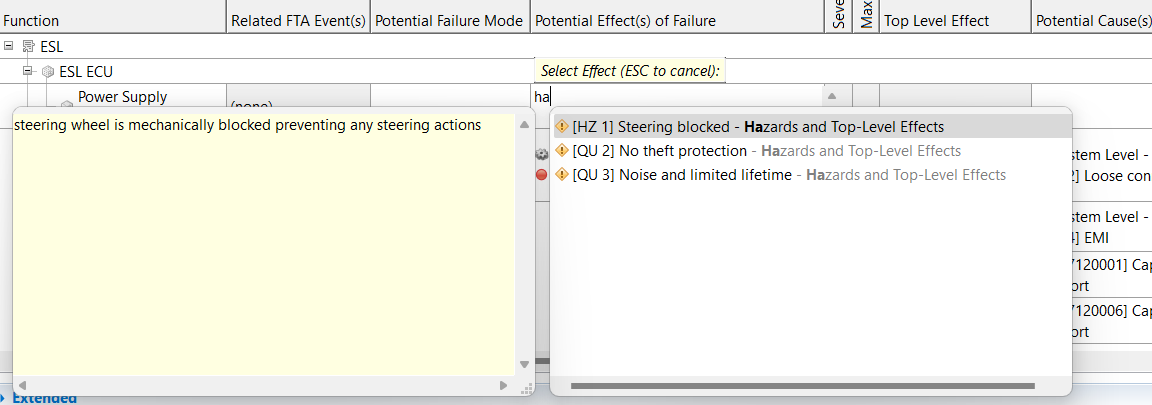The width and height of the screenshot is (1152, 405).
Task: Collapse the ESL tree node
Action: coord(9,46)
